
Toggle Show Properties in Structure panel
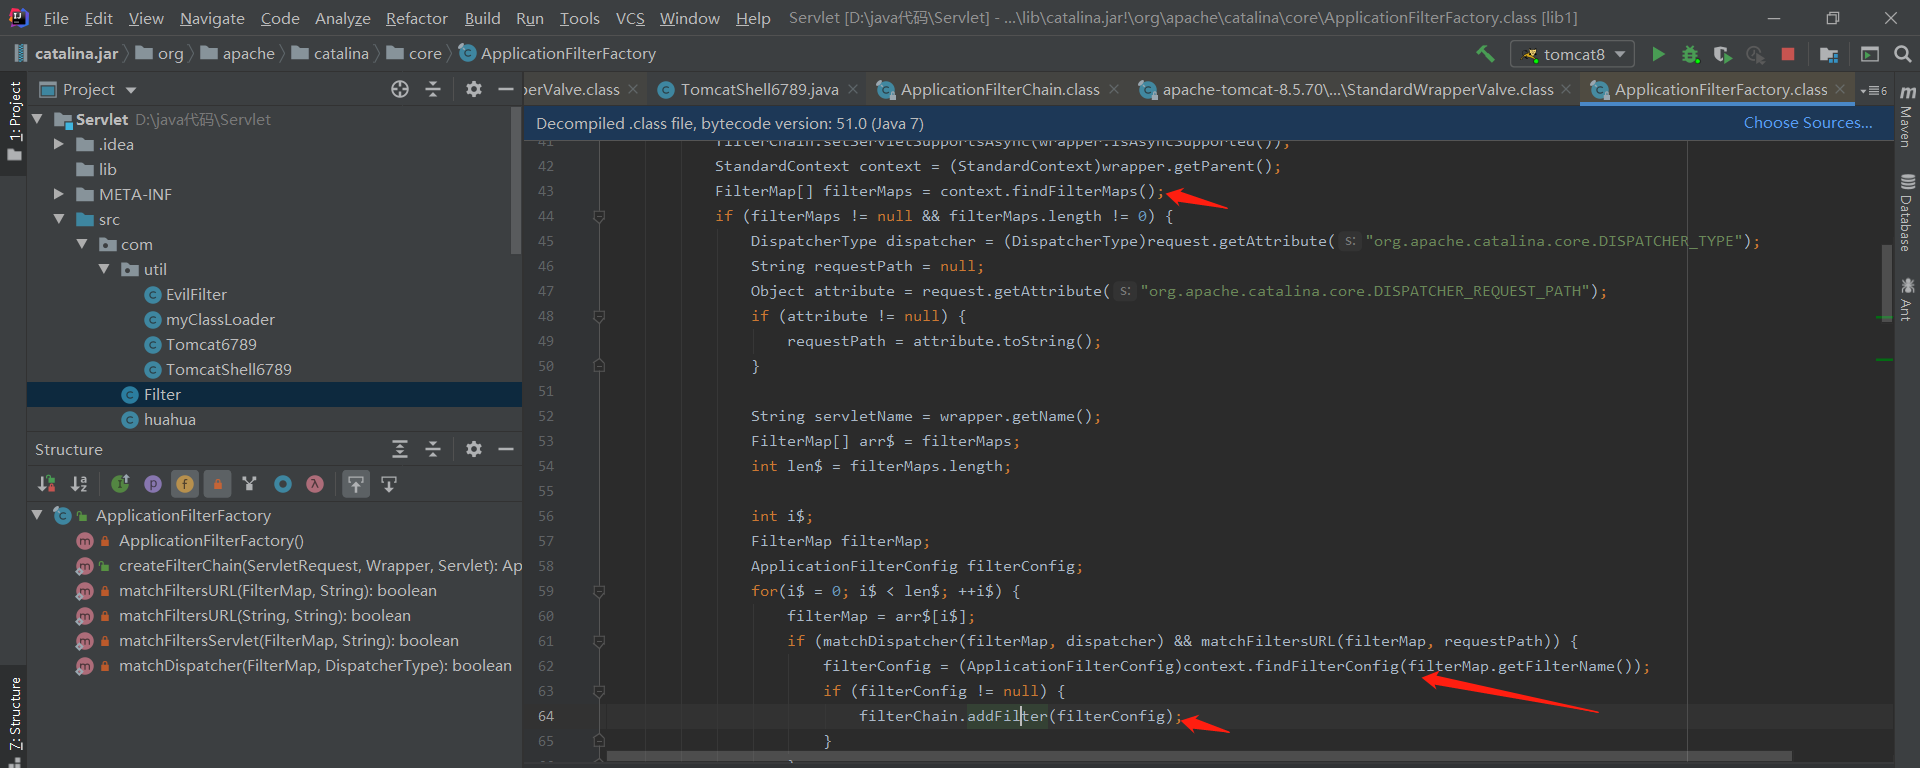(153, 484)
